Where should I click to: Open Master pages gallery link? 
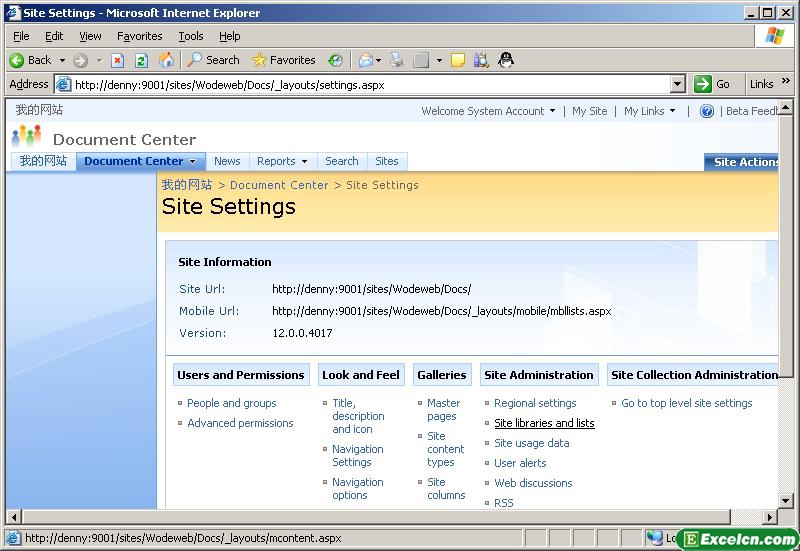pyautogui.click(x=443, y=410)
